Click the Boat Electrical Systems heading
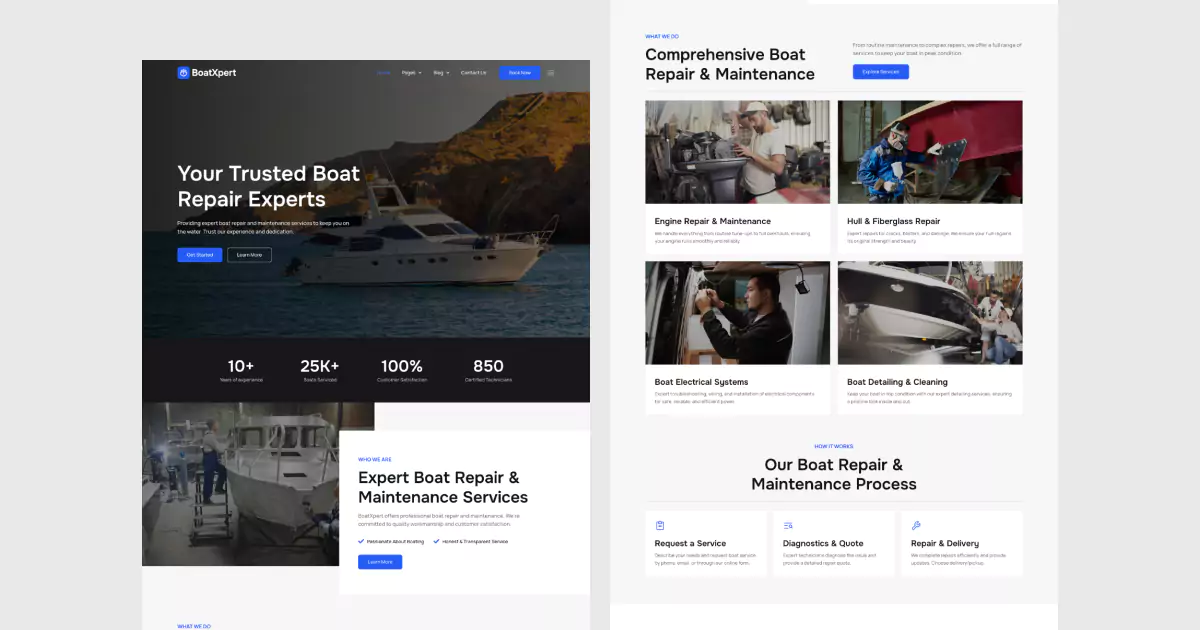Image resolution: width=1200 pixels, height=630 pixels. (x=701, y=382)
